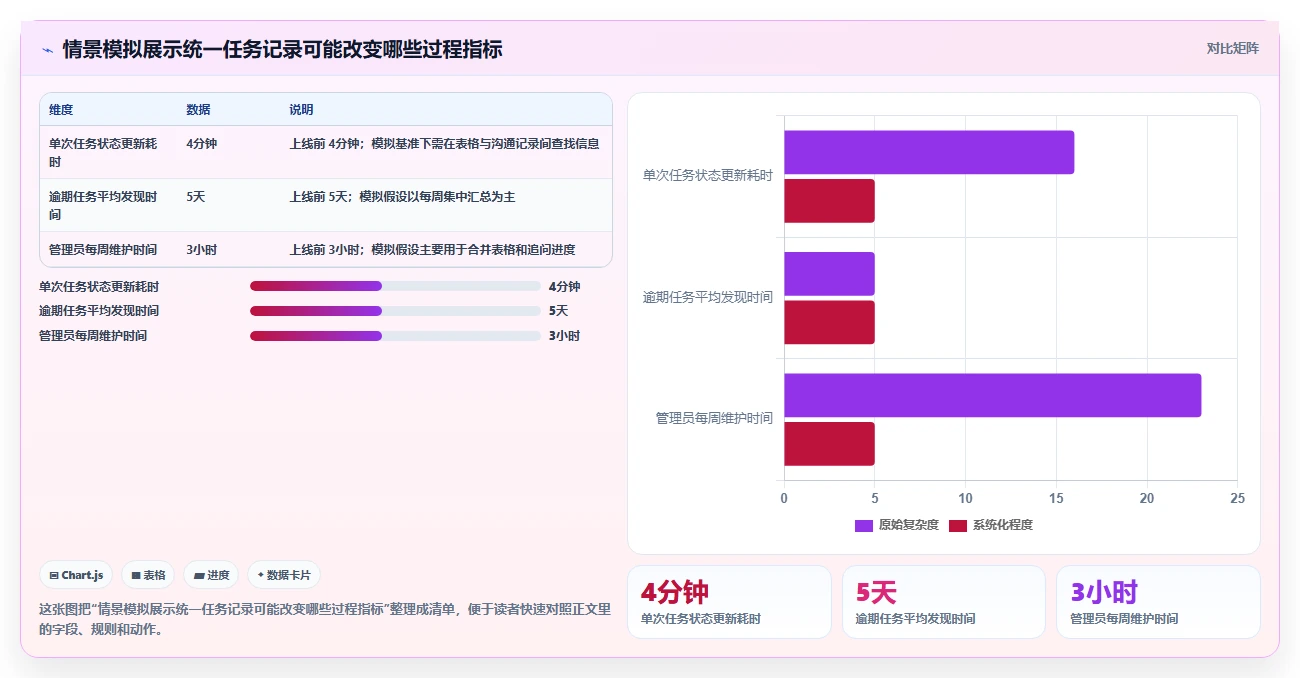Image resolution: width=1300 pixels, height=678 pixels.
Task: Toggle the 原始复杂度 legend entry
Action: [897, 525]
